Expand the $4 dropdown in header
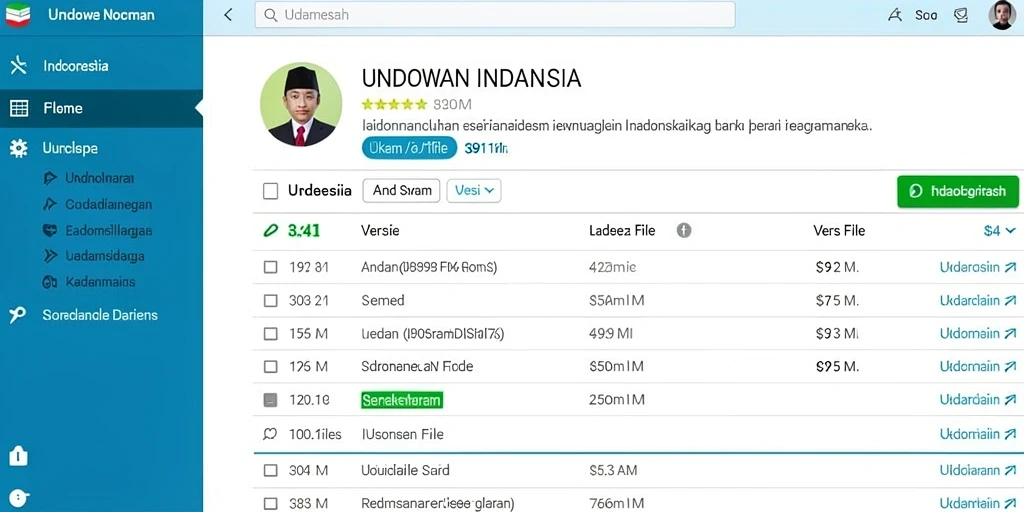 1000,231
